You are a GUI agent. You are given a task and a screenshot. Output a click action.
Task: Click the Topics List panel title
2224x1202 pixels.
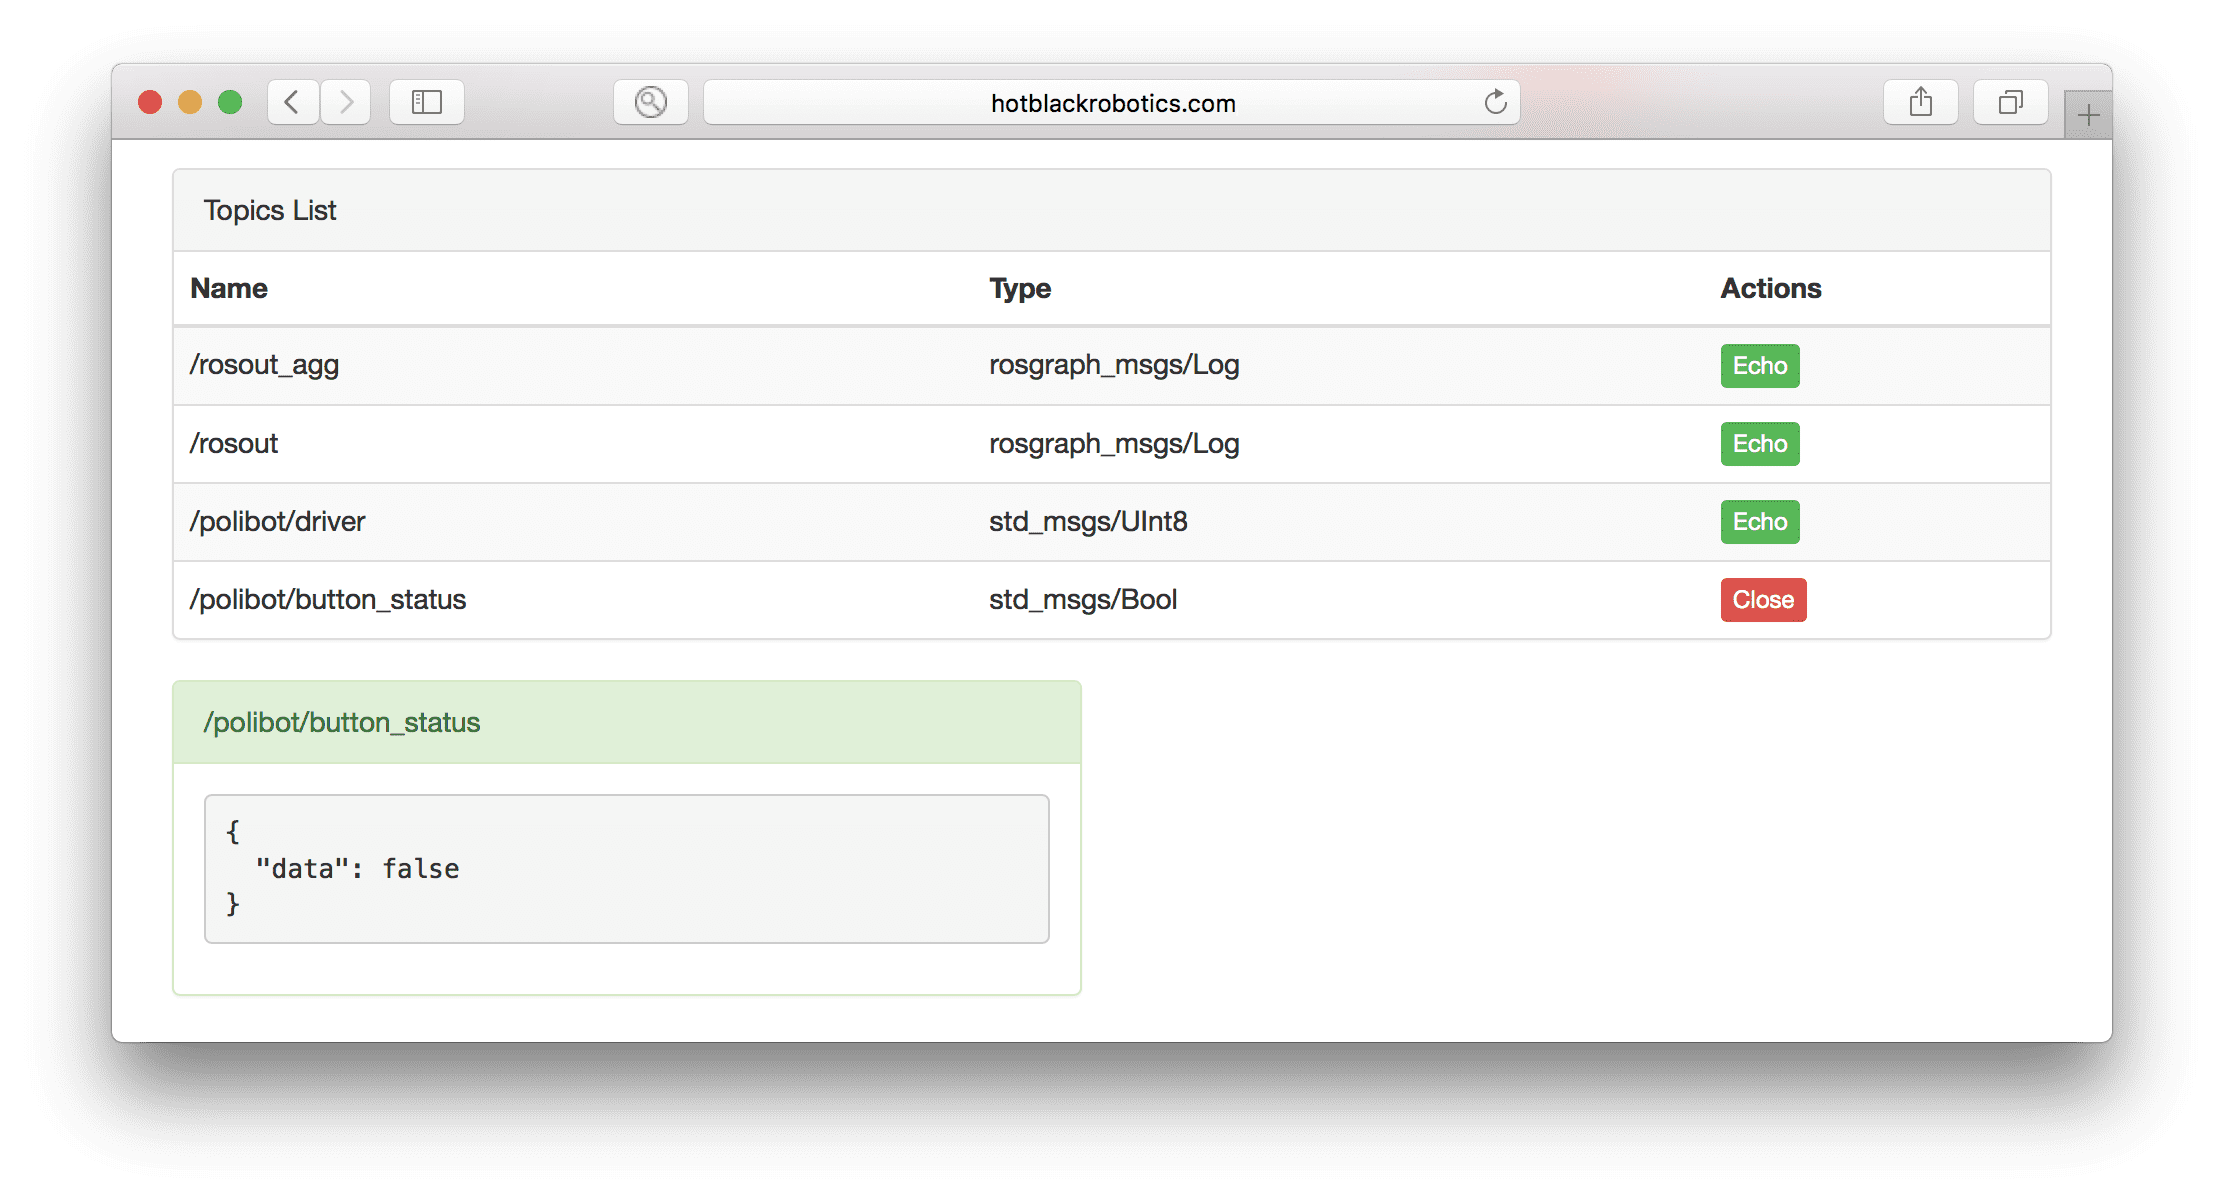[270, 211]
